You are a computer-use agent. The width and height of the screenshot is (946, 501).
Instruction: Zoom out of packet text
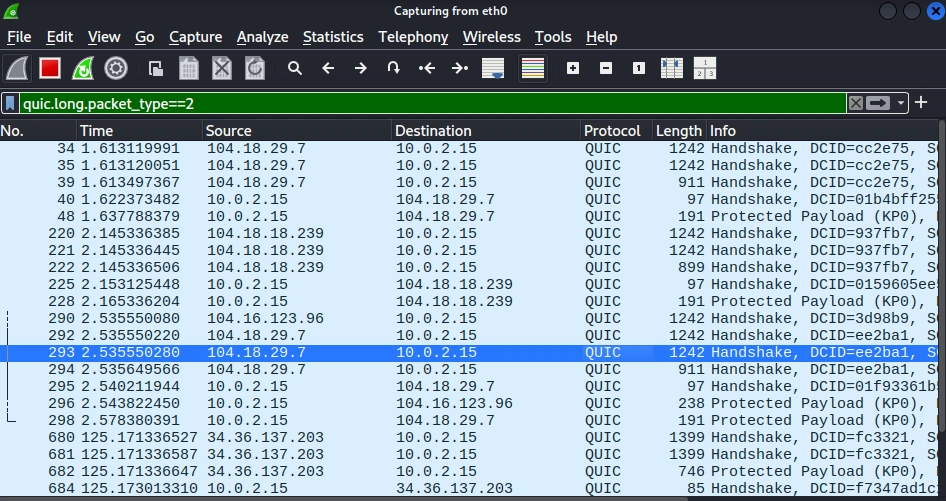point(606,68)
